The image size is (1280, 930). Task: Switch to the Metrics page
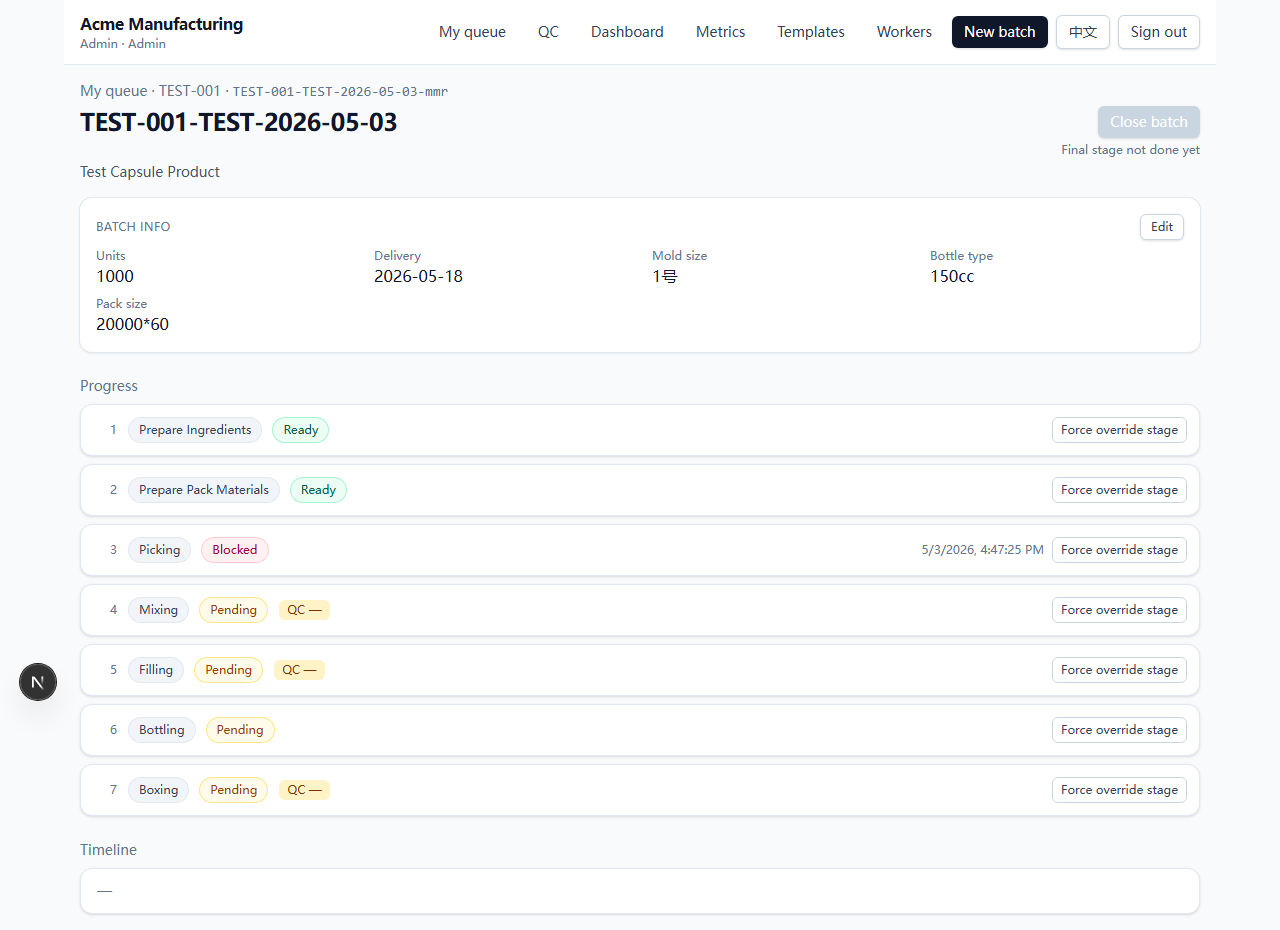[720, 32]
